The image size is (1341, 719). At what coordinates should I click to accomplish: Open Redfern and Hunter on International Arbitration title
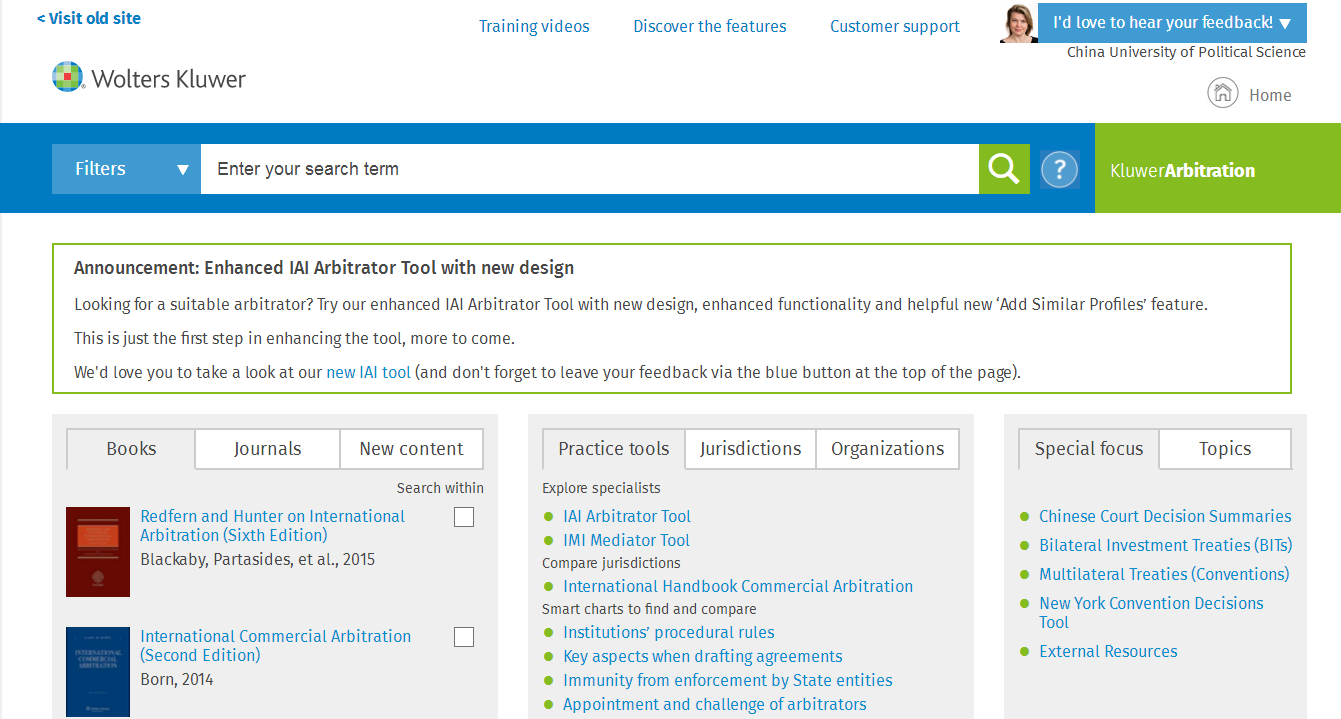pos(273,525)
